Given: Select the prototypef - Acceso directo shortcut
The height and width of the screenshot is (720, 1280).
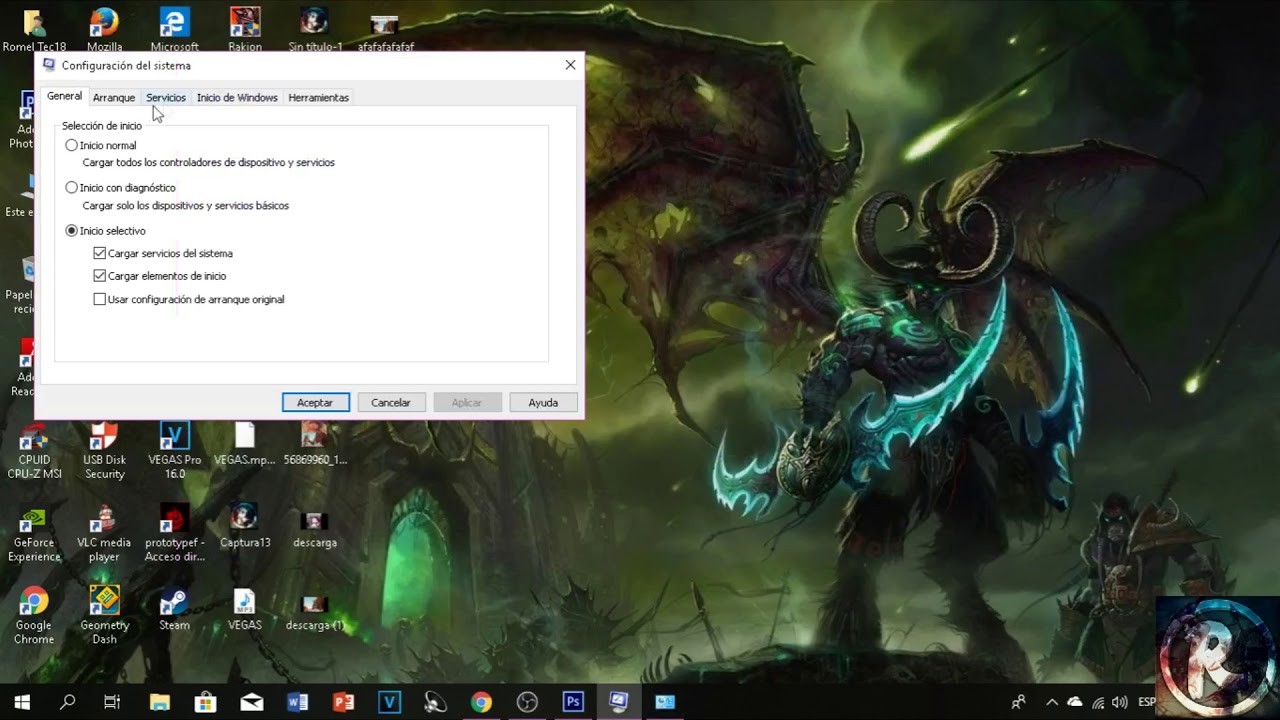Looking at the screenshot, I should tap(174, 534).
